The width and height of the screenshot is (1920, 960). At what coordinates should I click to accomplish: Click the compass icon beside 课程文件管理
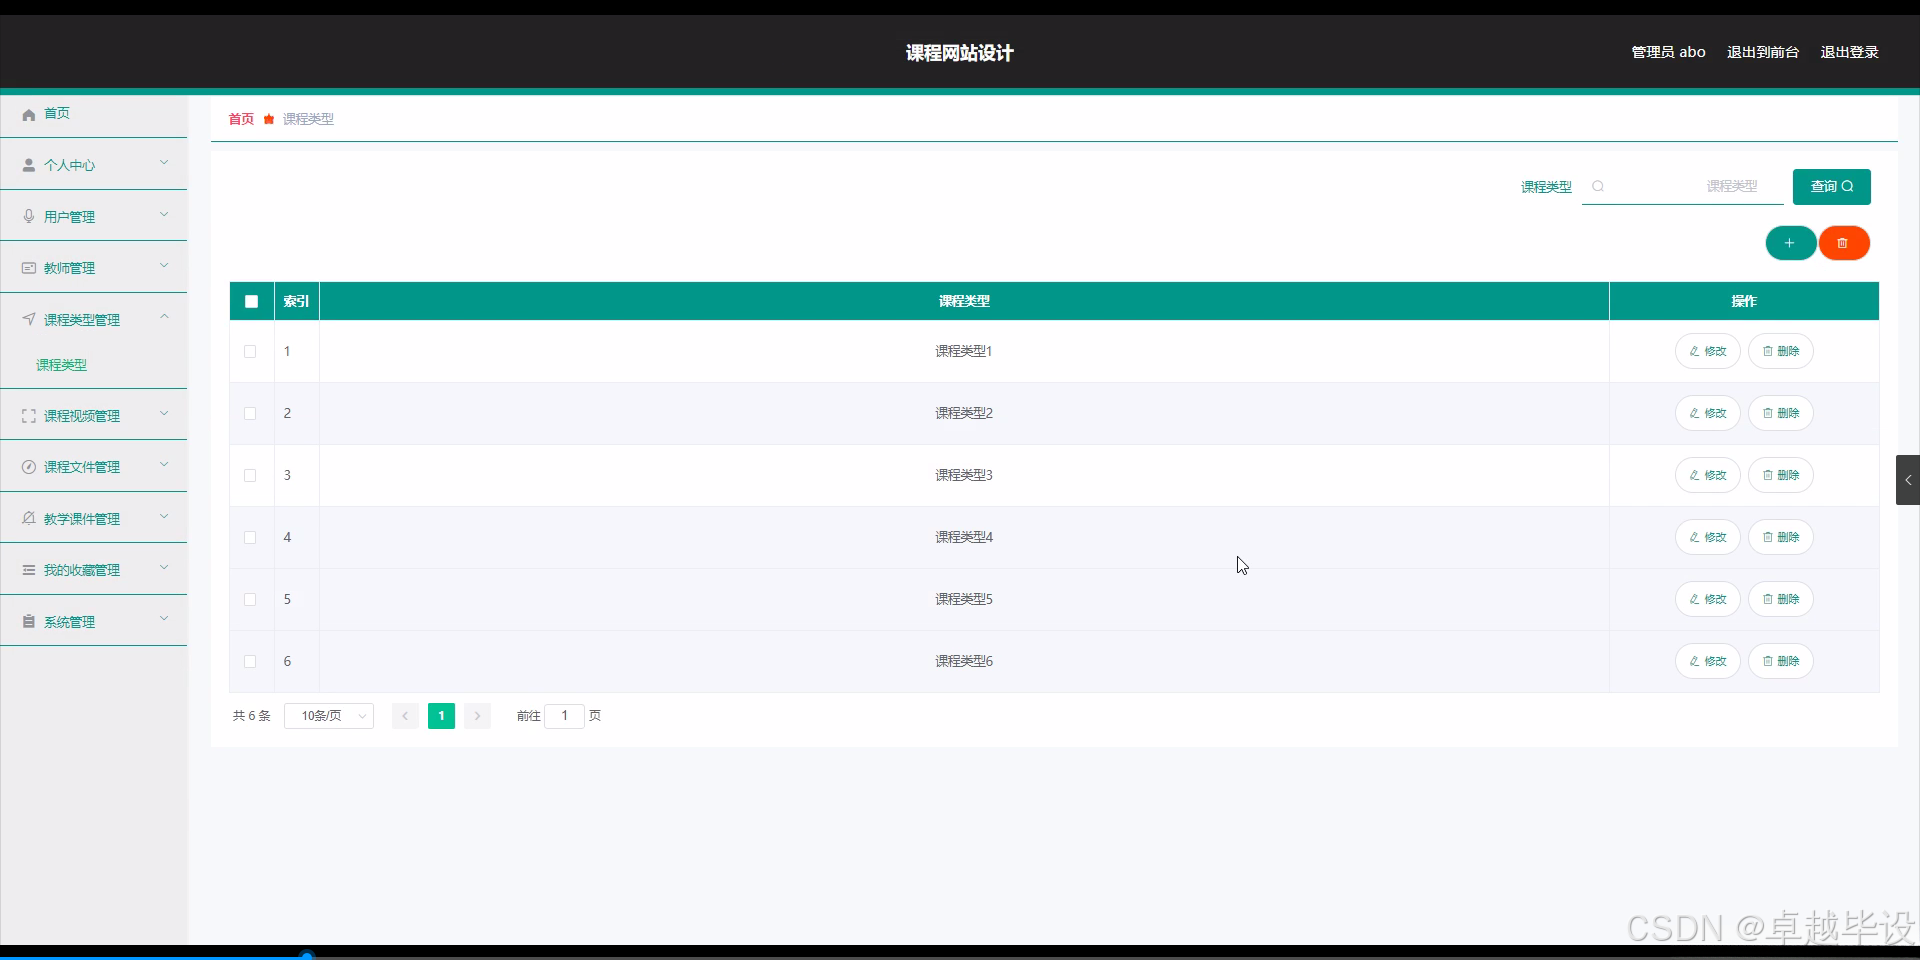click(x=29, y=467)
